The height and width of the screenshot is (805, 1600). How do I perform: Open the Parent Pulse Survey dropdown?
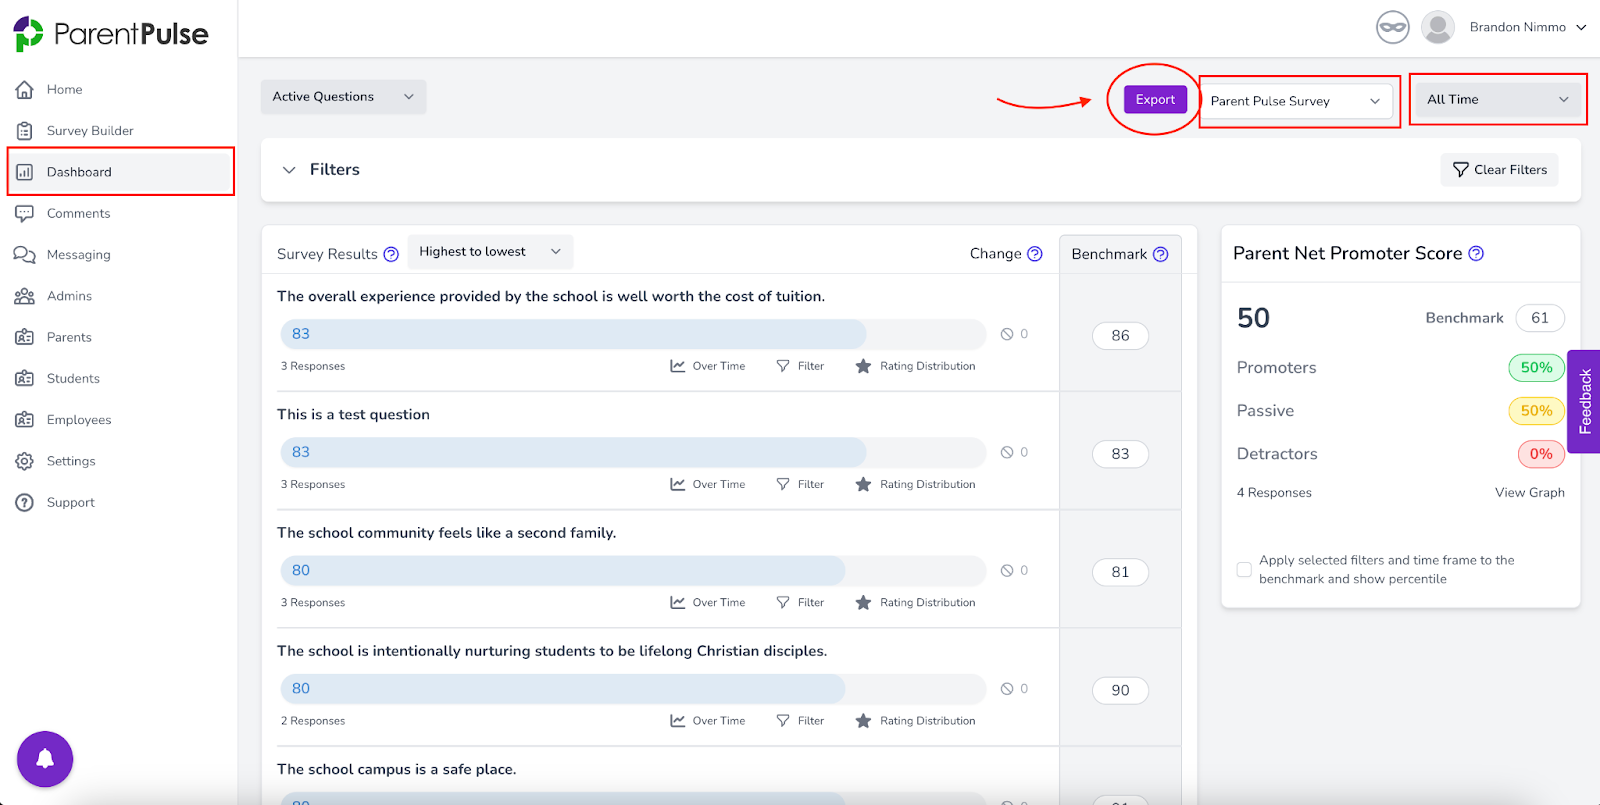[x=1296, y=101]
